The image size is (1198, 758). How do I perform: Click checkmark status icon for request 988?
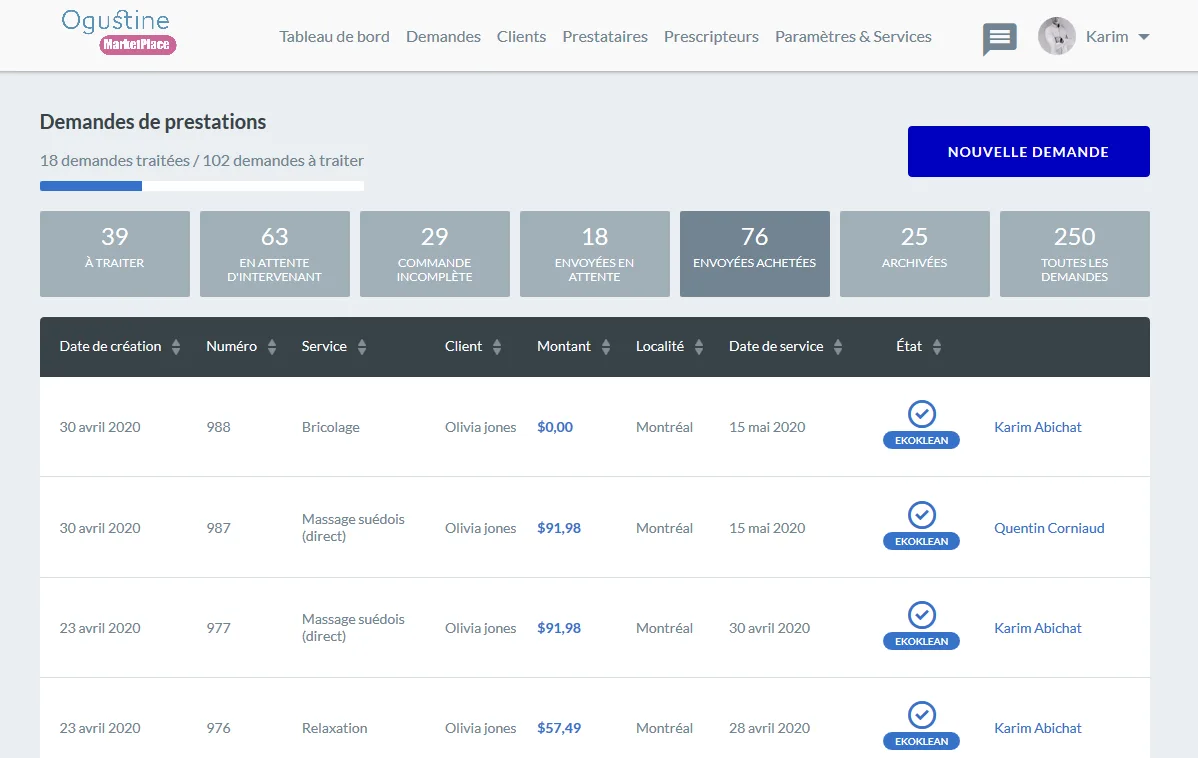point(921,413)
